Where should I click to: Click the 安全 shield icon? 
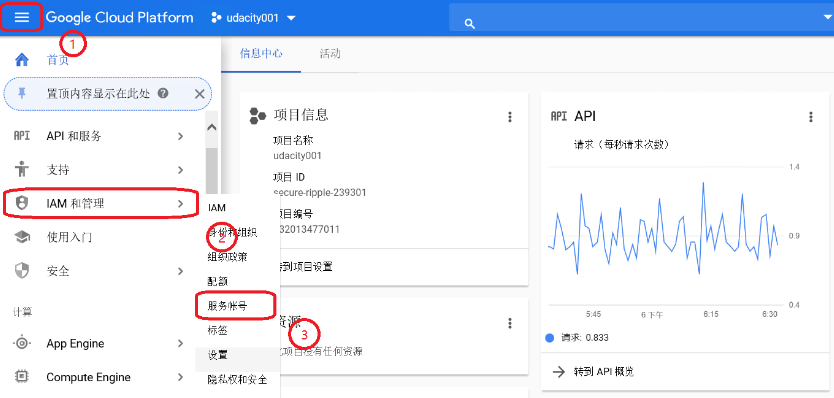coord(22,271)
